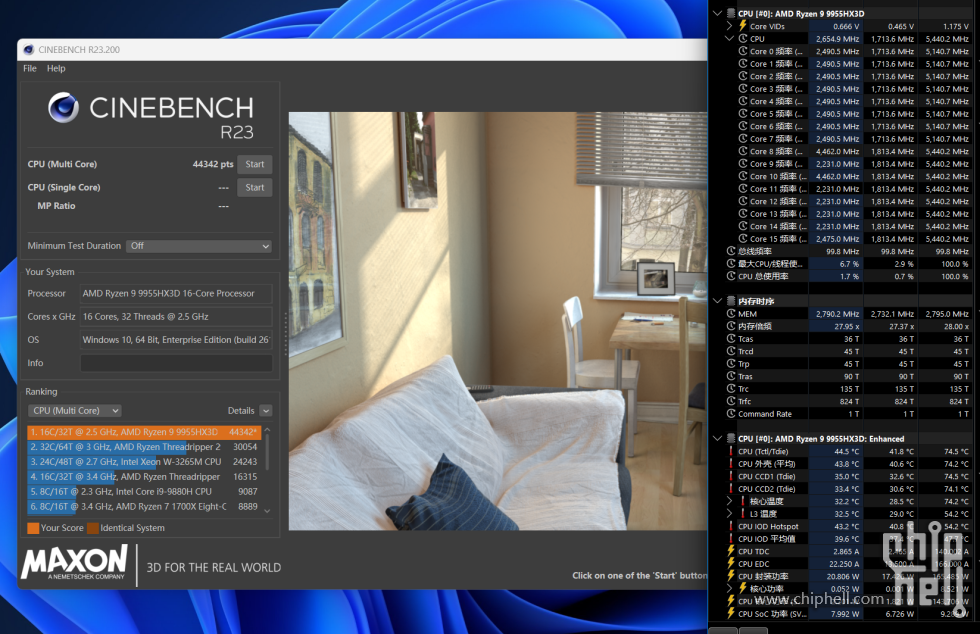
Task: Expand the 核心功率 core power row
Action: pyautogui.click(x=729, y=588)
